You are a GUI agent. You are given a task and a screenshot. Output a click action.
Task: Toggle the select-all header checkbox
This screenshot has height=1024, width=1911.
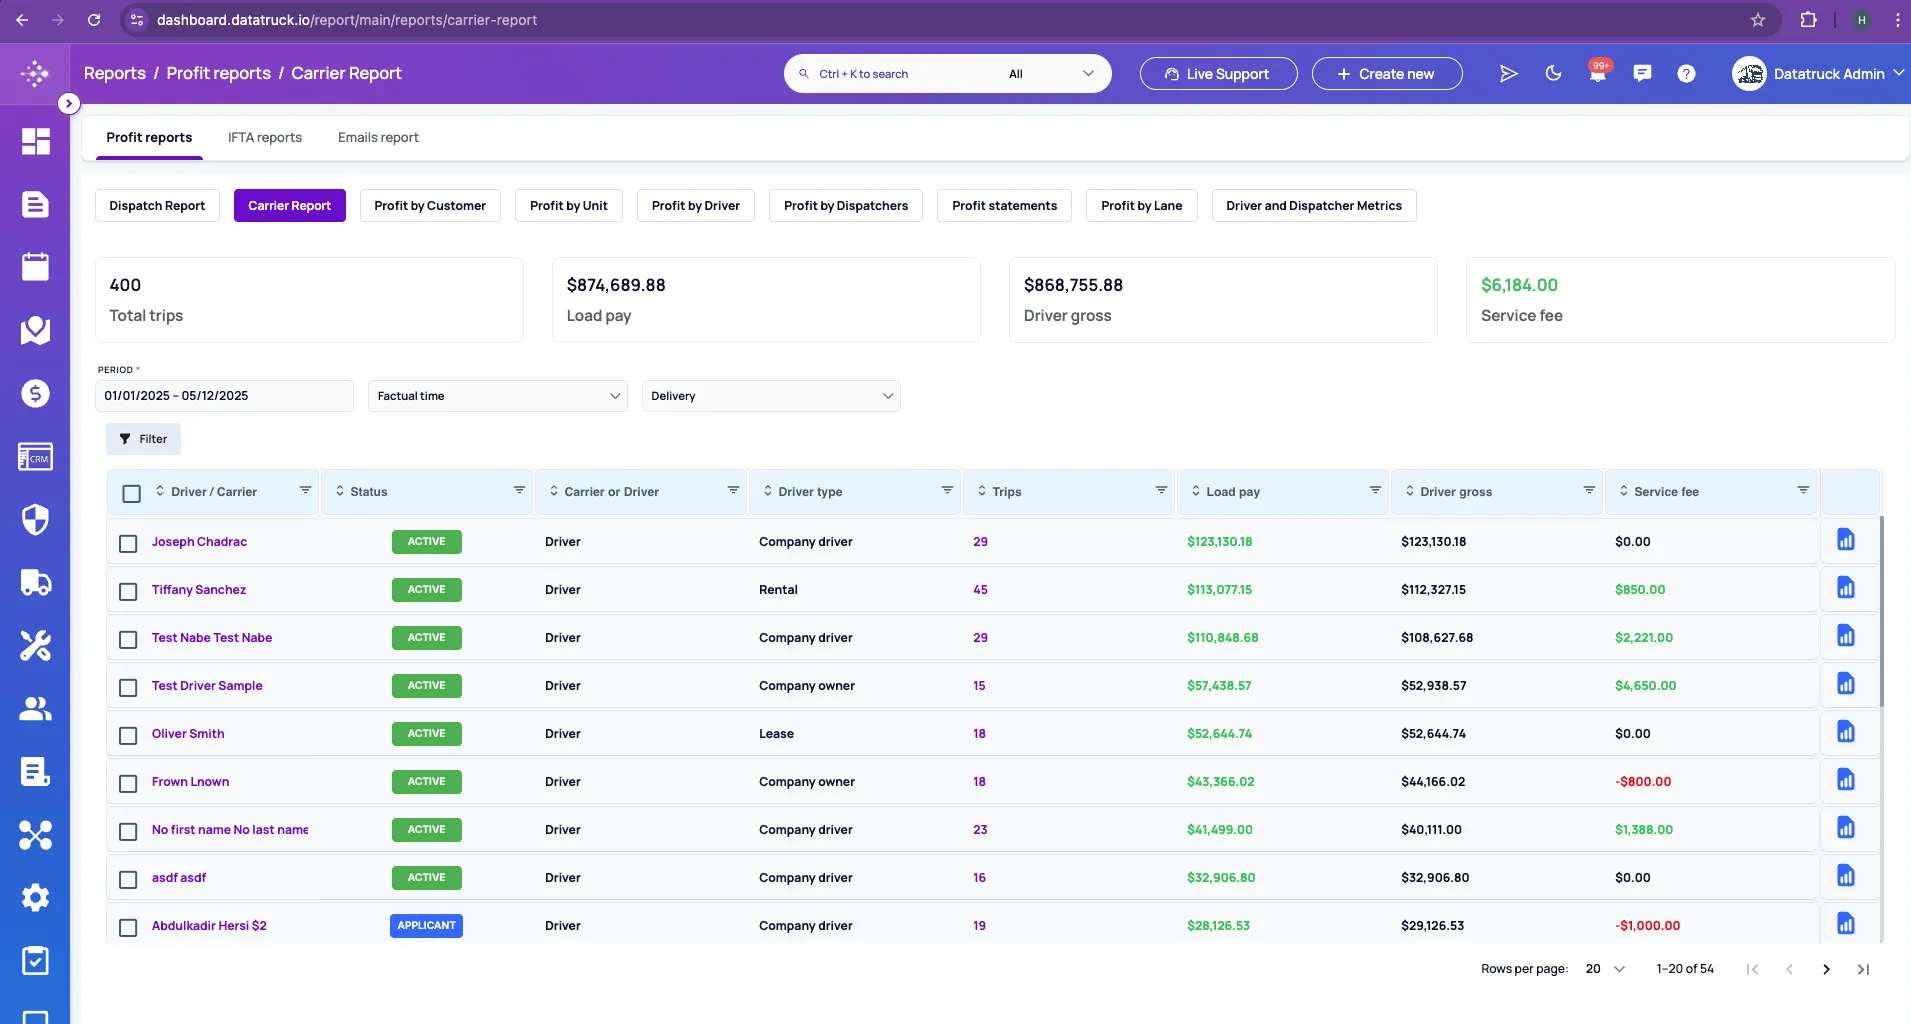point(131,493)
